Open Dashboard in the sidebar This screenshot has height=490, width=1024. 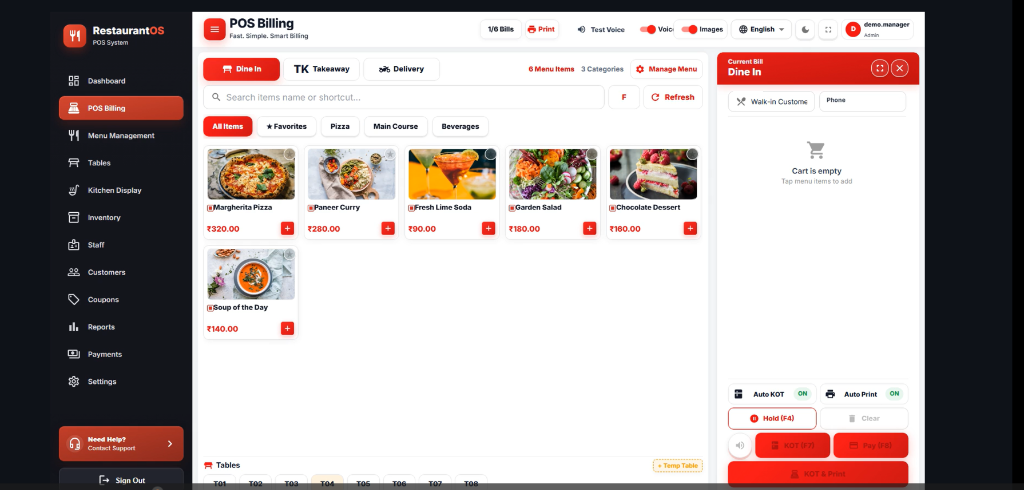click(x=121, y=81)
